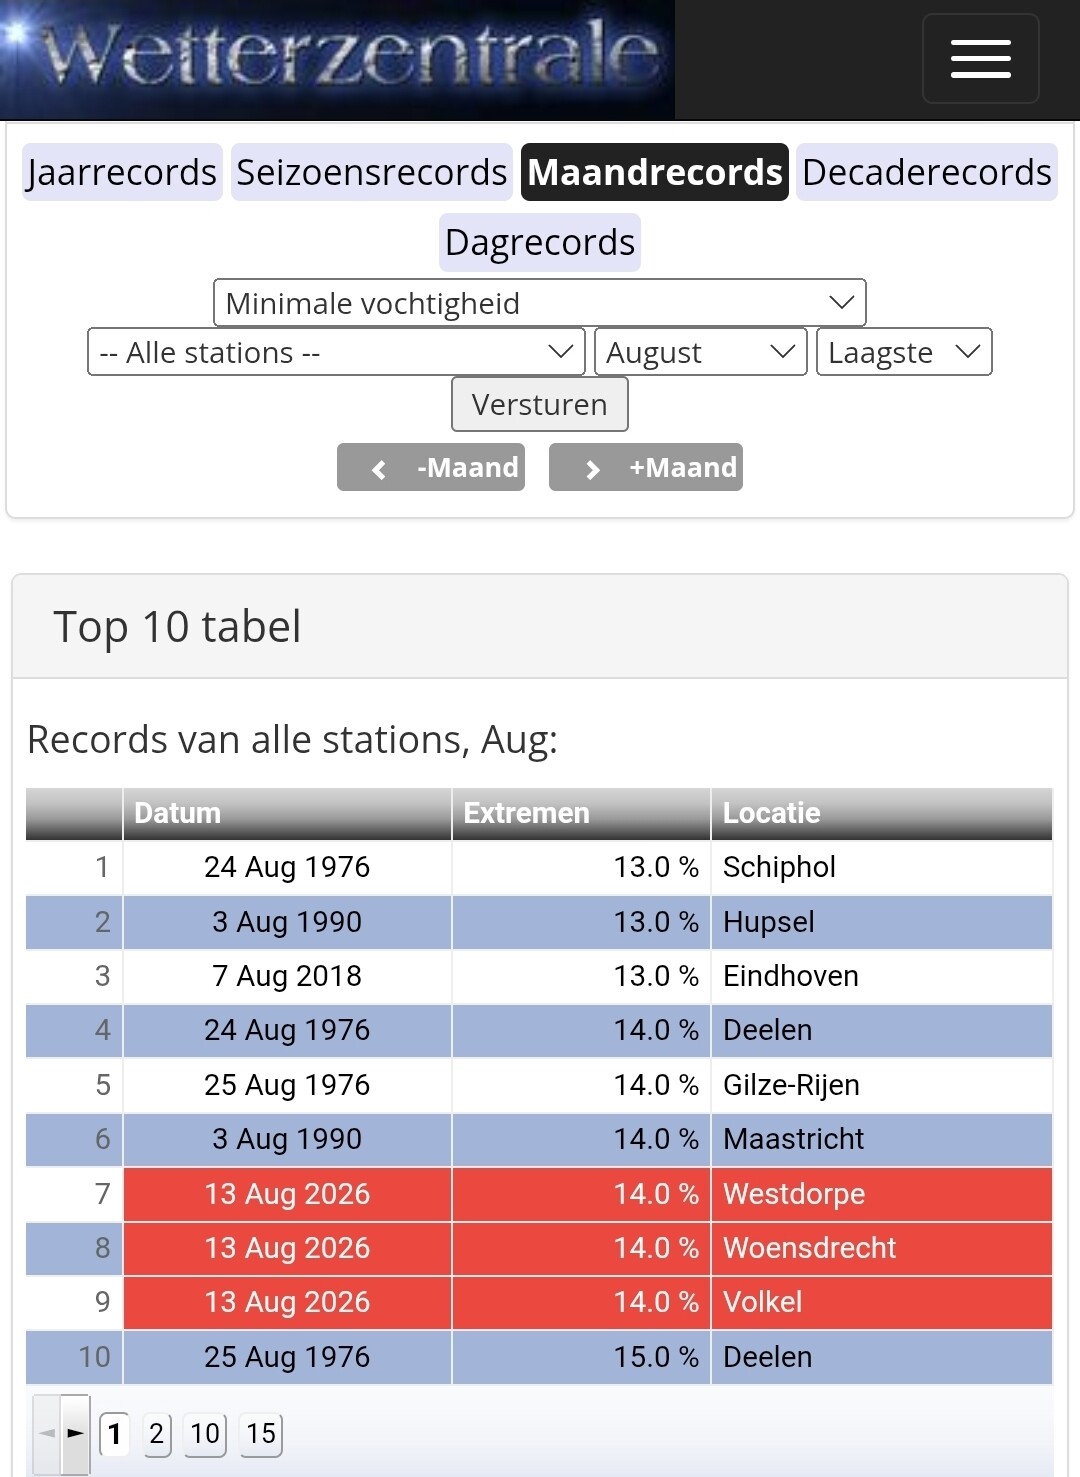The image size is (1080, 1477).
Task: Go to previous month with -Maand
Action: coord(431,467)
